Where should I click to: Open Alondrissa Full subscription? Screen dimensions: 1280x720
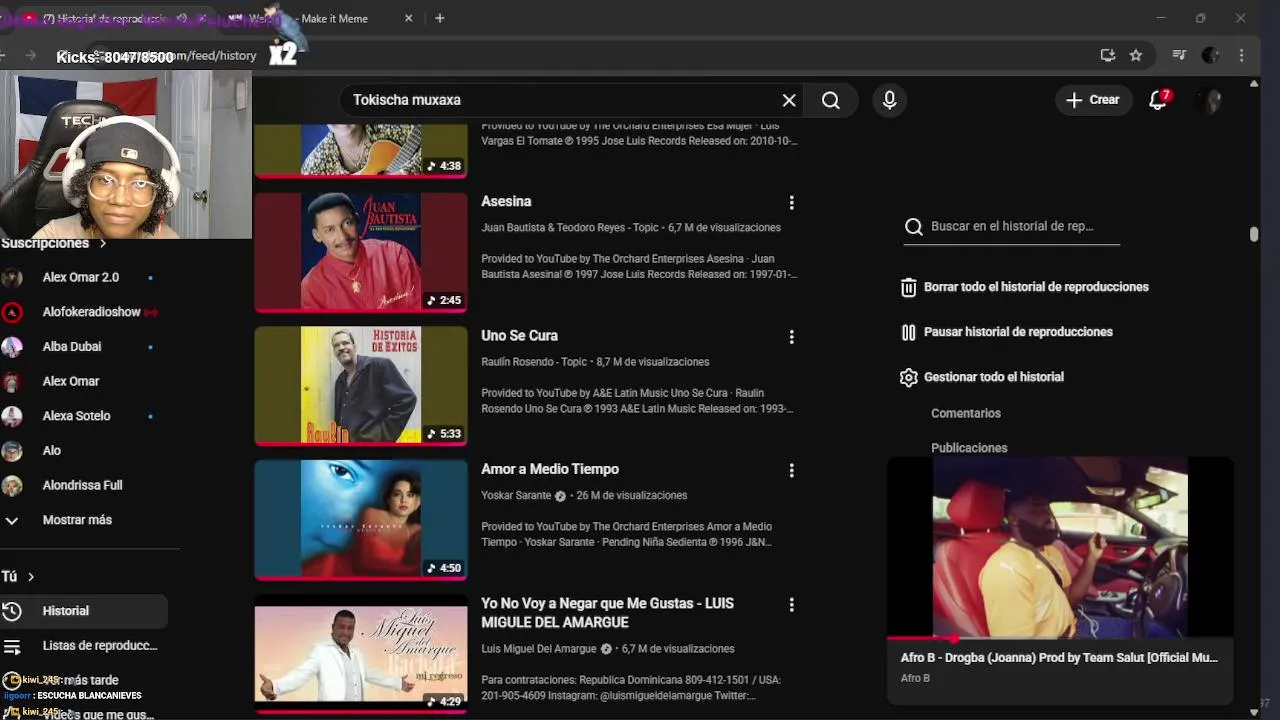point(84,485)
